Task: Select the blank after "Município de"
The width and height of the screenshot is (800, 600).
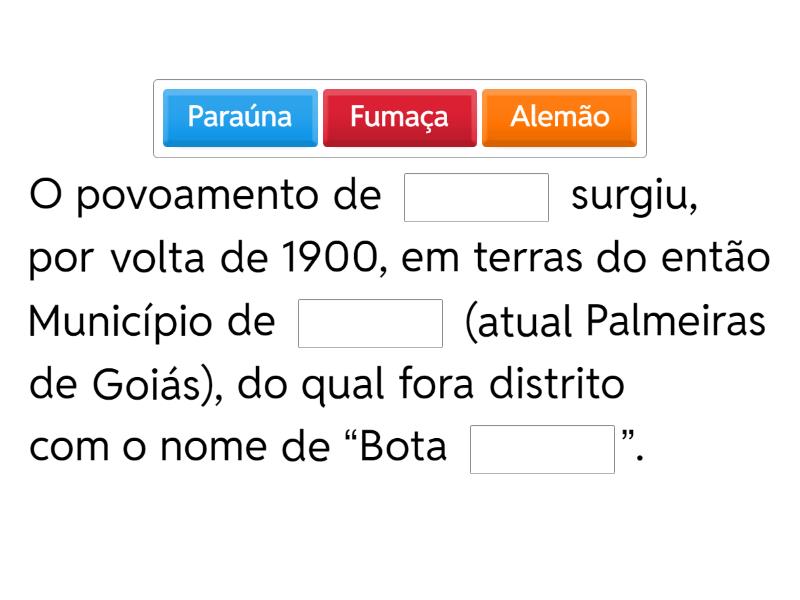Action: pyautogui.click(x=370, y=323)
